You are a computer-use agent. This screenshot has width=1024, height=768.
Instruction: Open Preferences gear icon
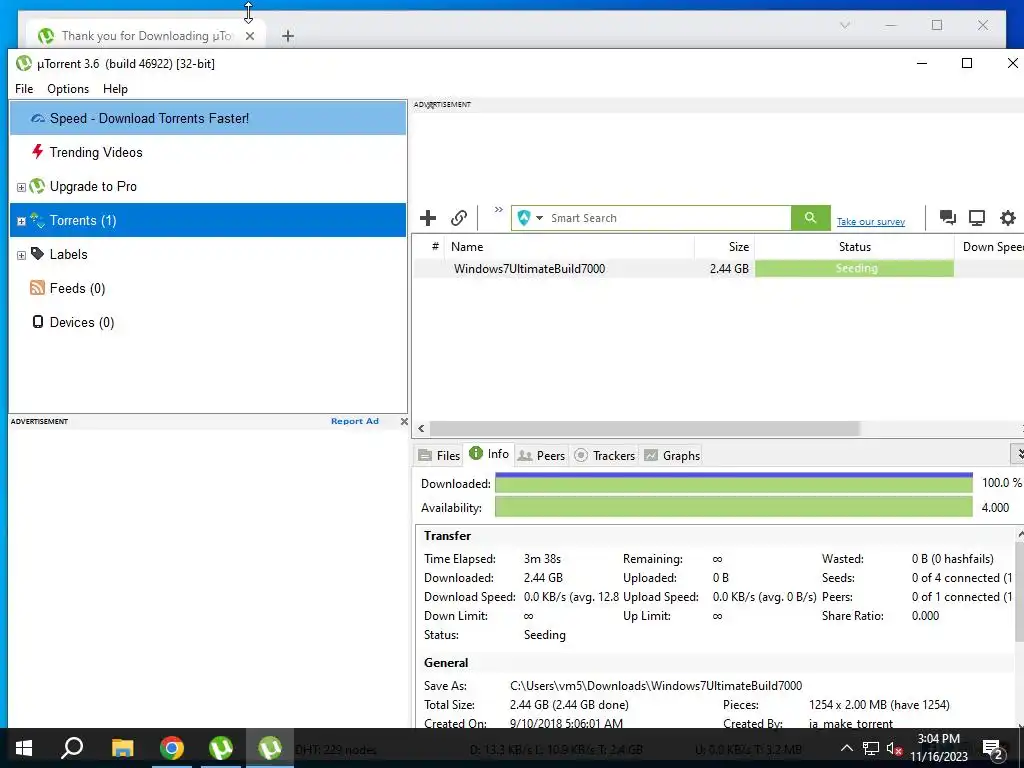click(x=1008, y=218)
